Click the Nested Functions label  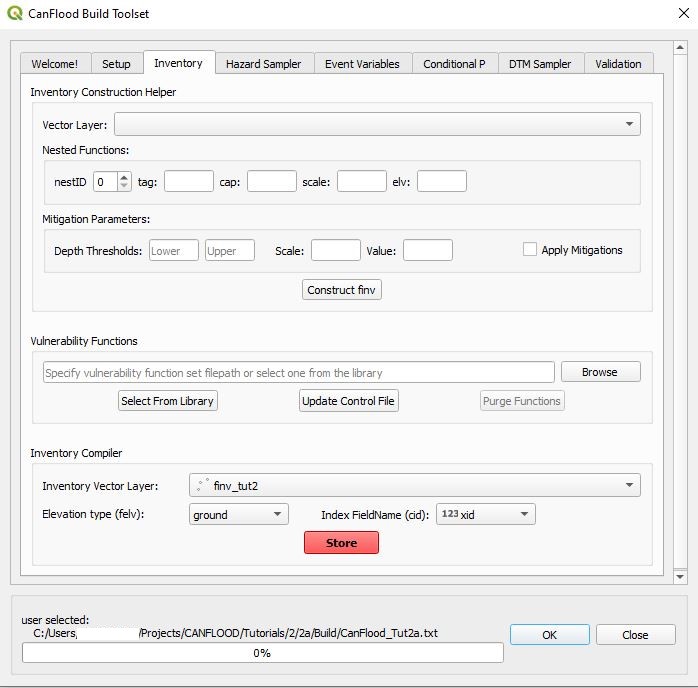click(85, 150)
